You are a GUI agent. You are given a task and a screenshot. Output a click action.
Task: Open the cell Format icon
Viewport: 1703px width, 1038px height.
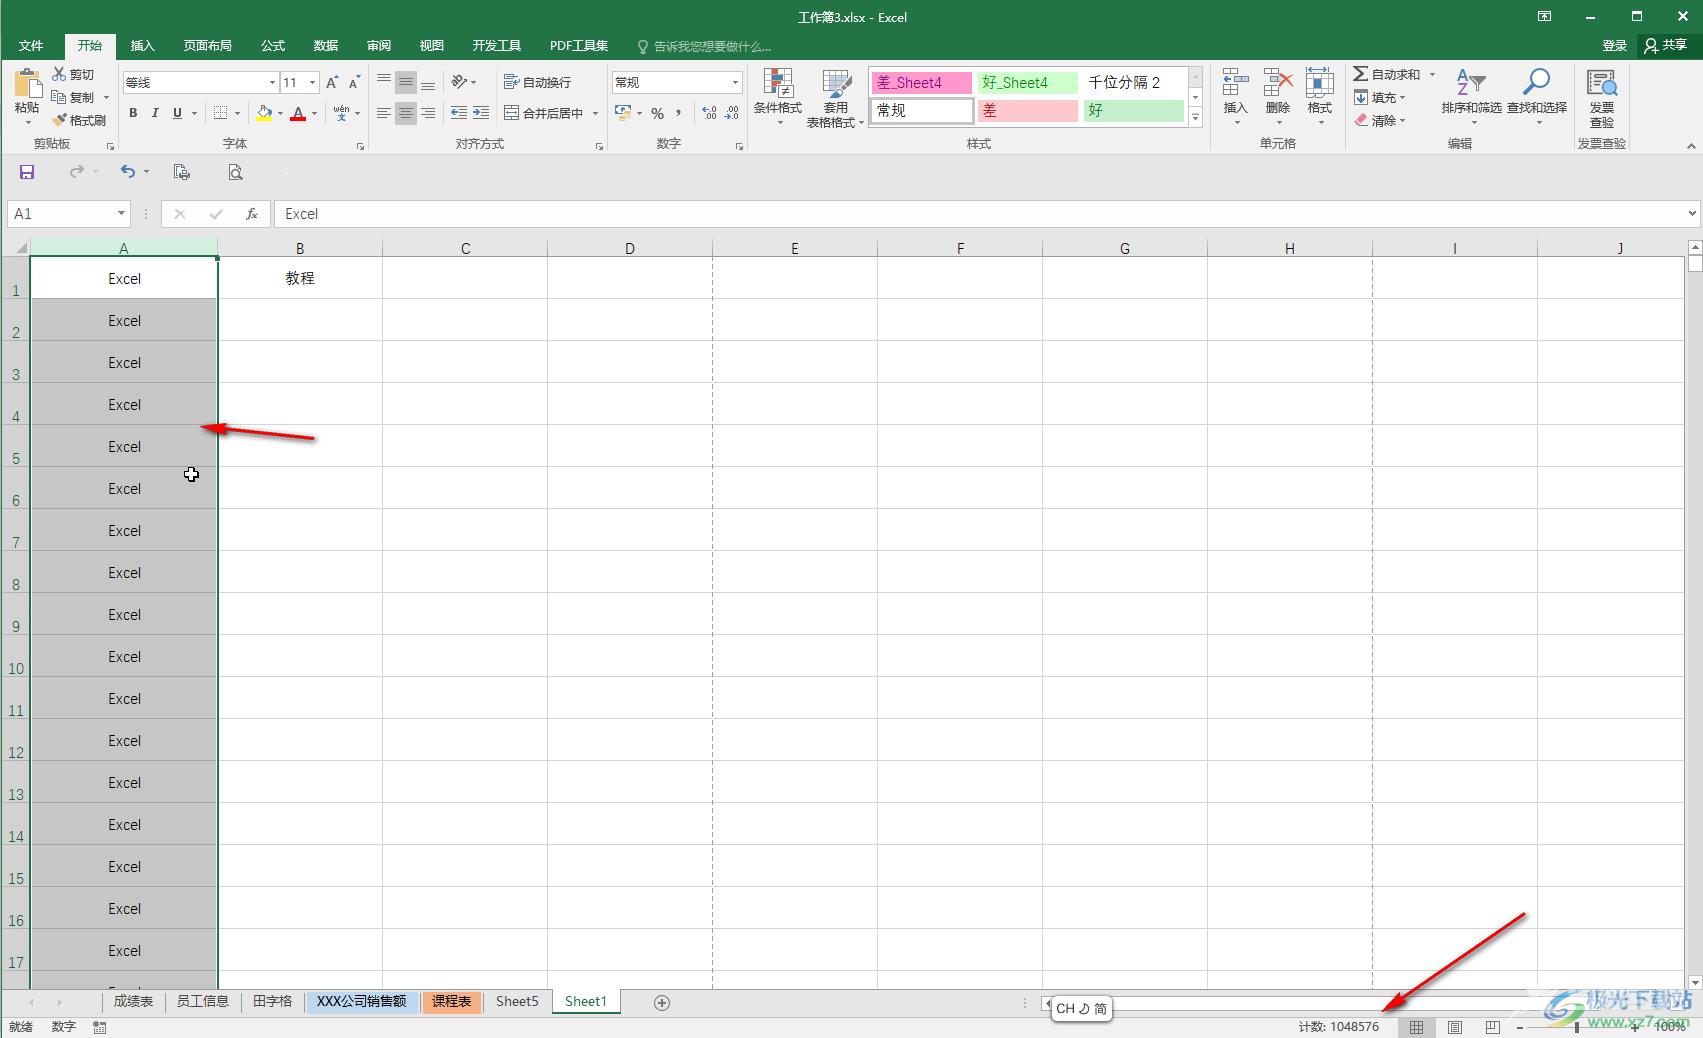point(1319,83)
